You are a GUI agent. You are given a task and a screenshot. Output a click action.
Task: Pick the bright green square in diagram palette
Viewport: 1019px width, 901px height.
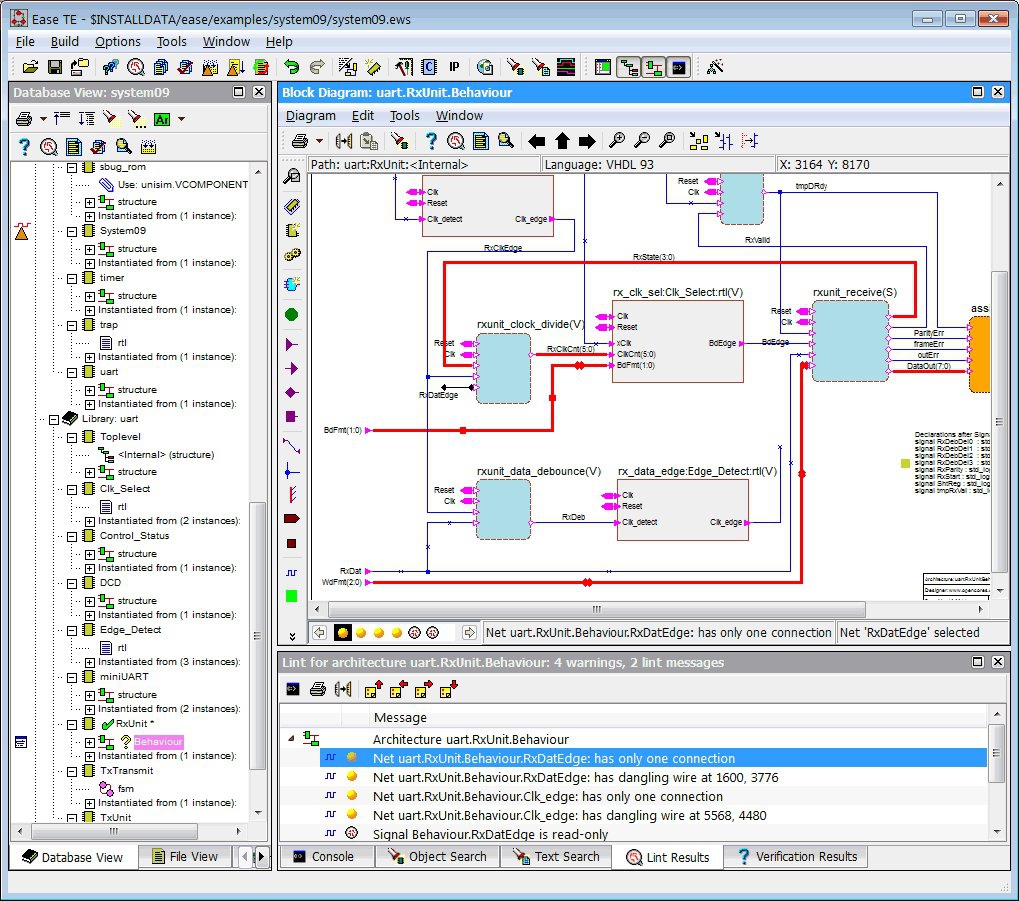[x=292, y=596]
